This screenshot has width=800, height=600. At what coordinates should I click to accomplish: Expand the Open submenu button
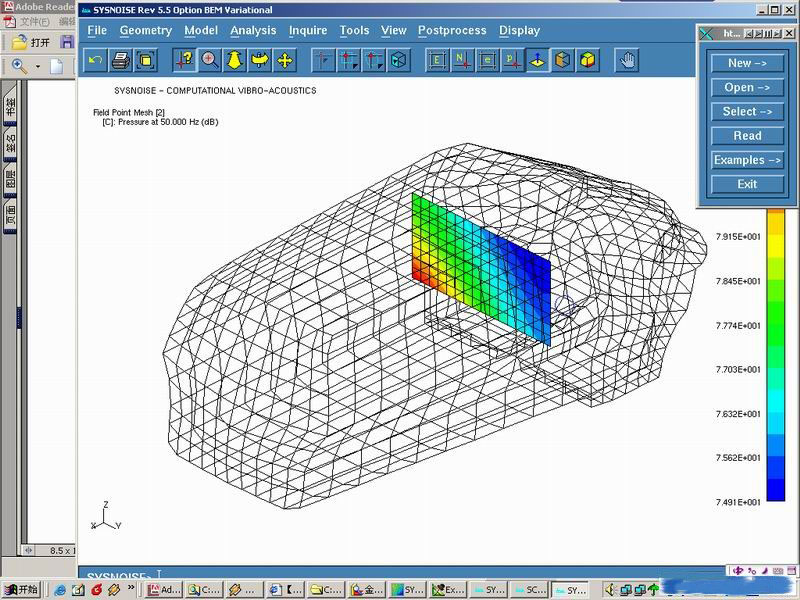coord(747,87)
